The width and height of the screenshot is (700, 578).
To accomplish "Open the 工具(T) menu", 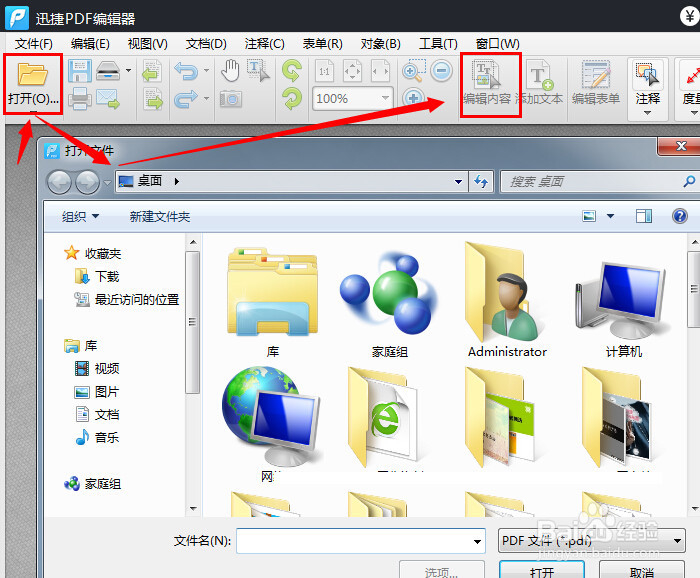I will [x=438, y=44].
